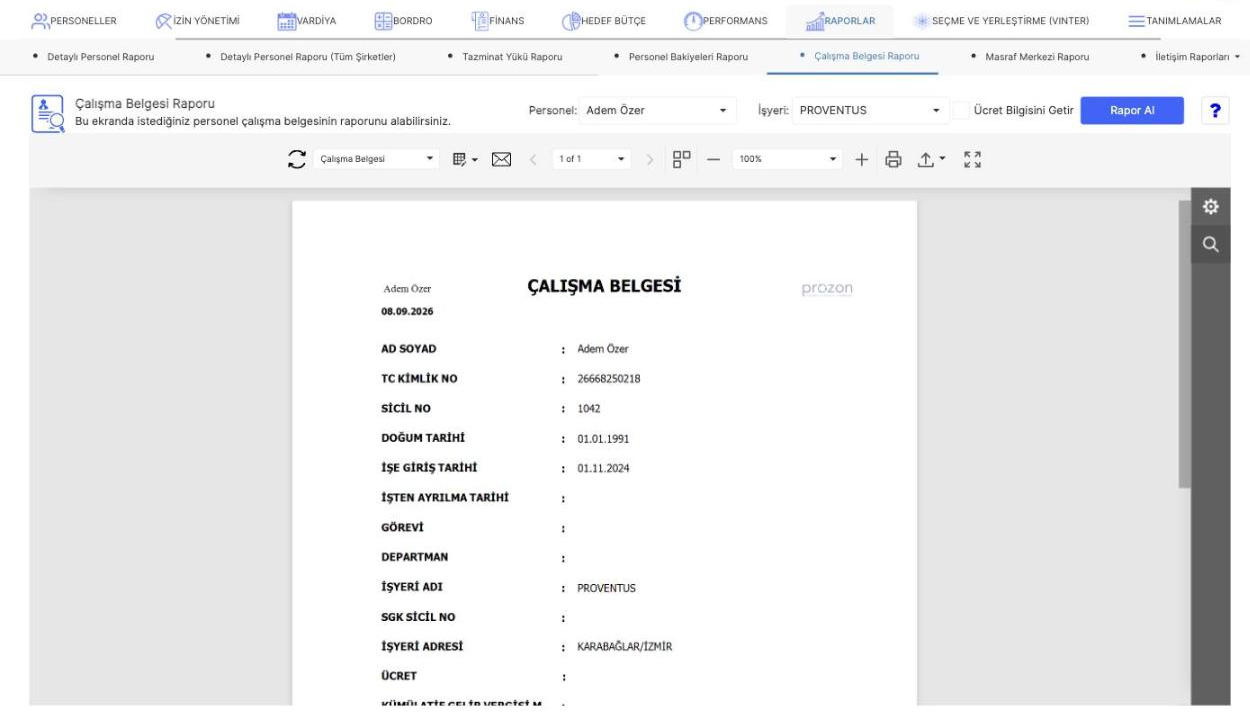
Task: Print the Çalışma Belgesi report
Action: click(x=894, y=159)
